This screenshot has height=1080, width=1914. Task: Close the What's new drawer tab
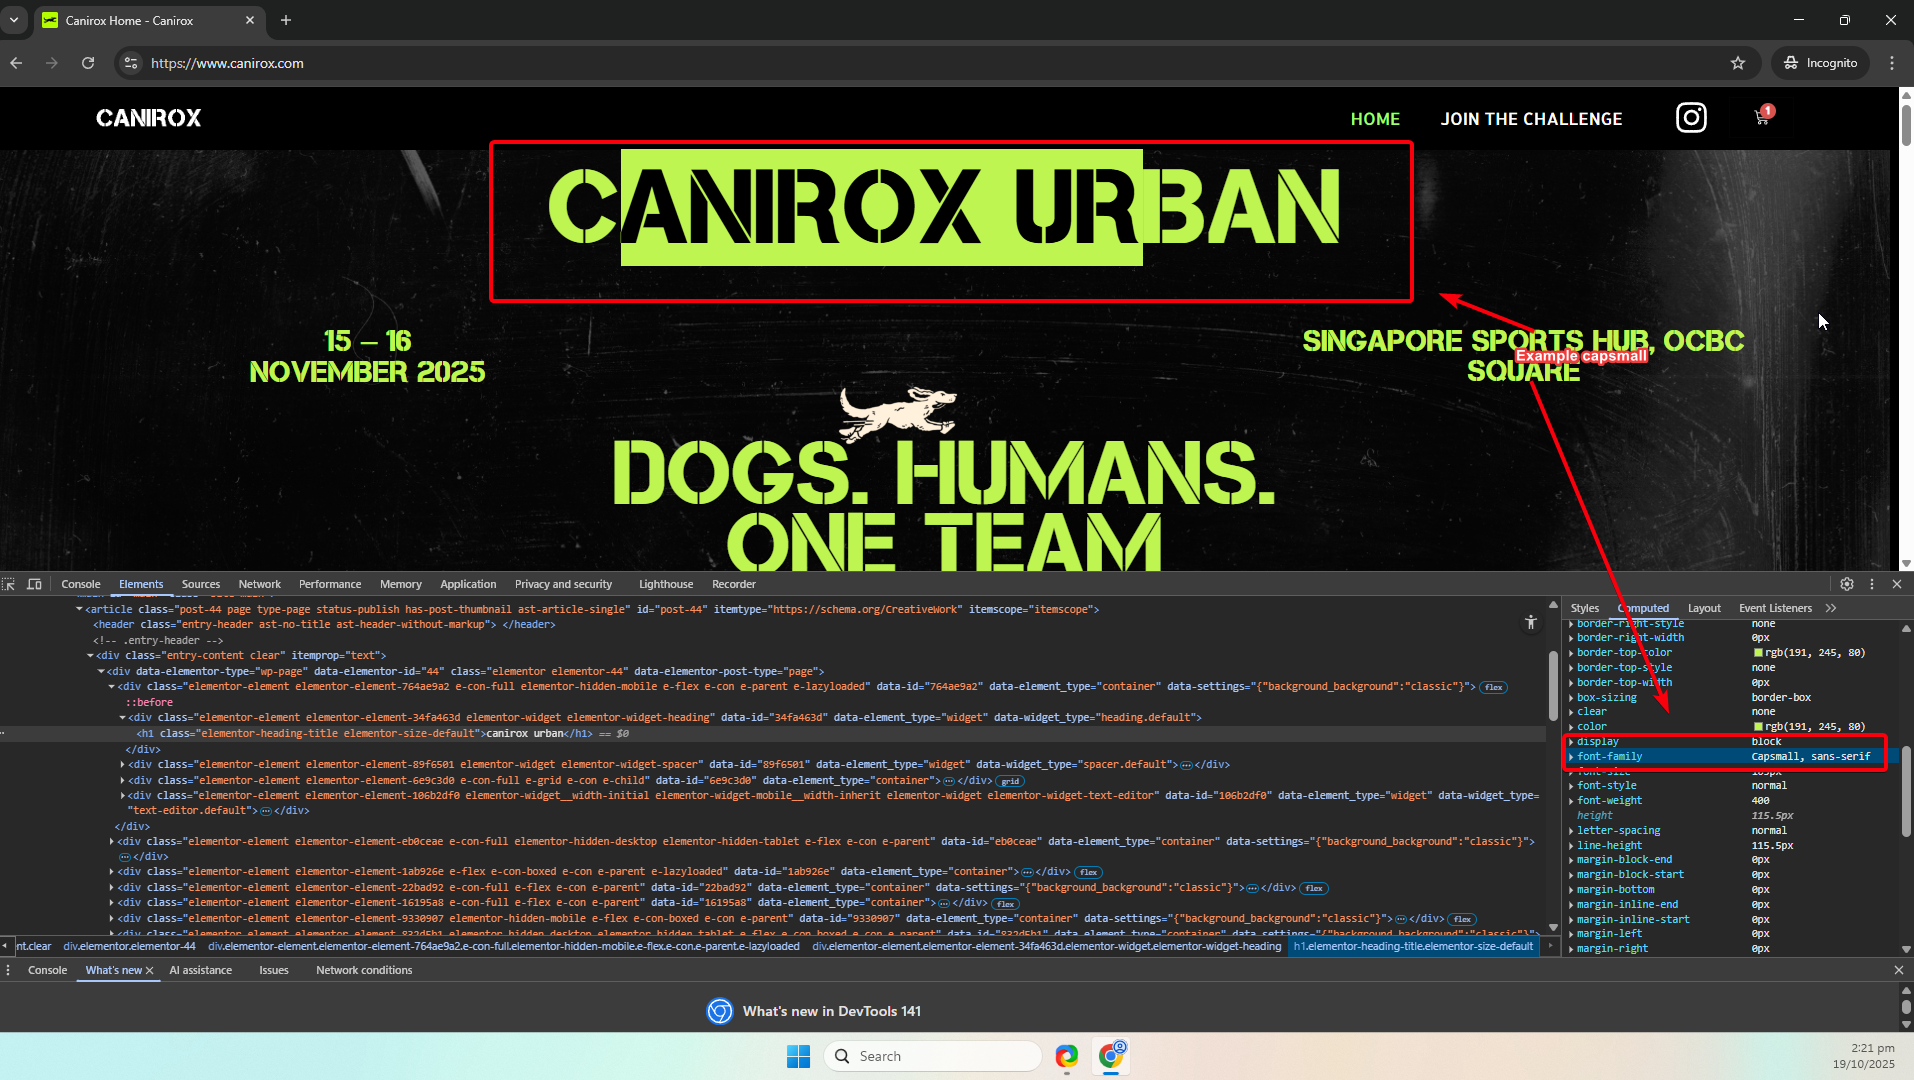150,971
